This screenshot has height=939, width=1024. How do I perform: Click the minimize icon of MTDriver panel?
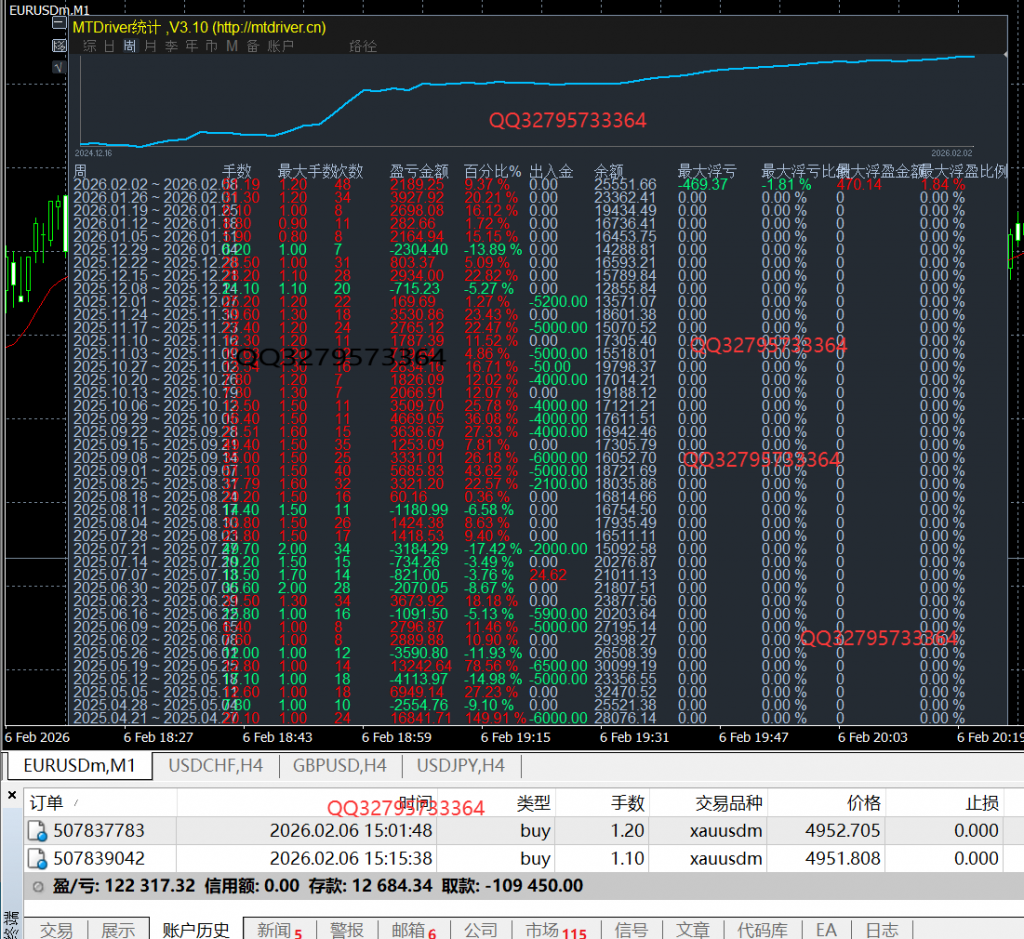pos(58,28)
